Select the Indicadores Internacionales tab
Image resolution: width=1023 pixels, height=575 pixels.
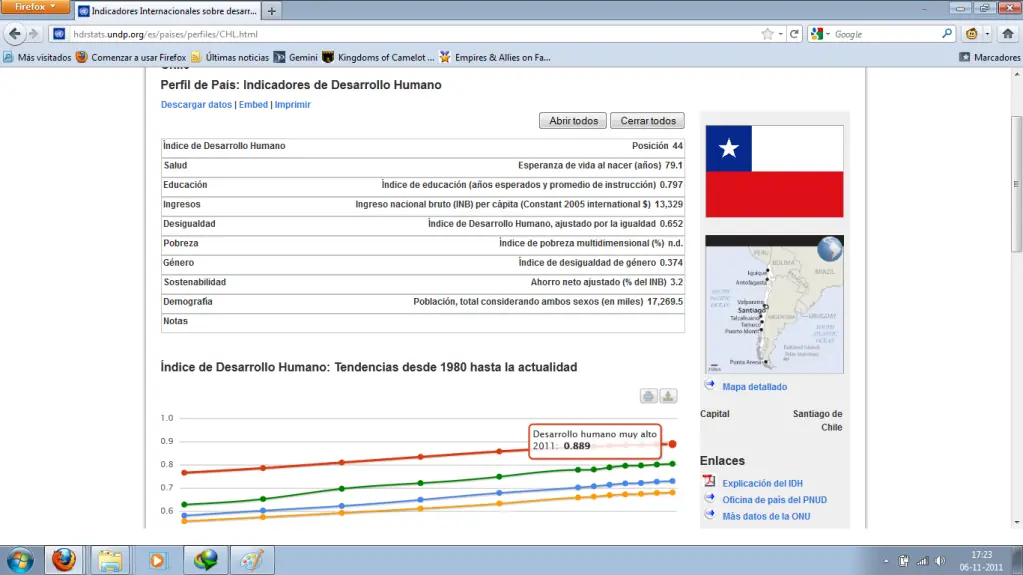168,11
